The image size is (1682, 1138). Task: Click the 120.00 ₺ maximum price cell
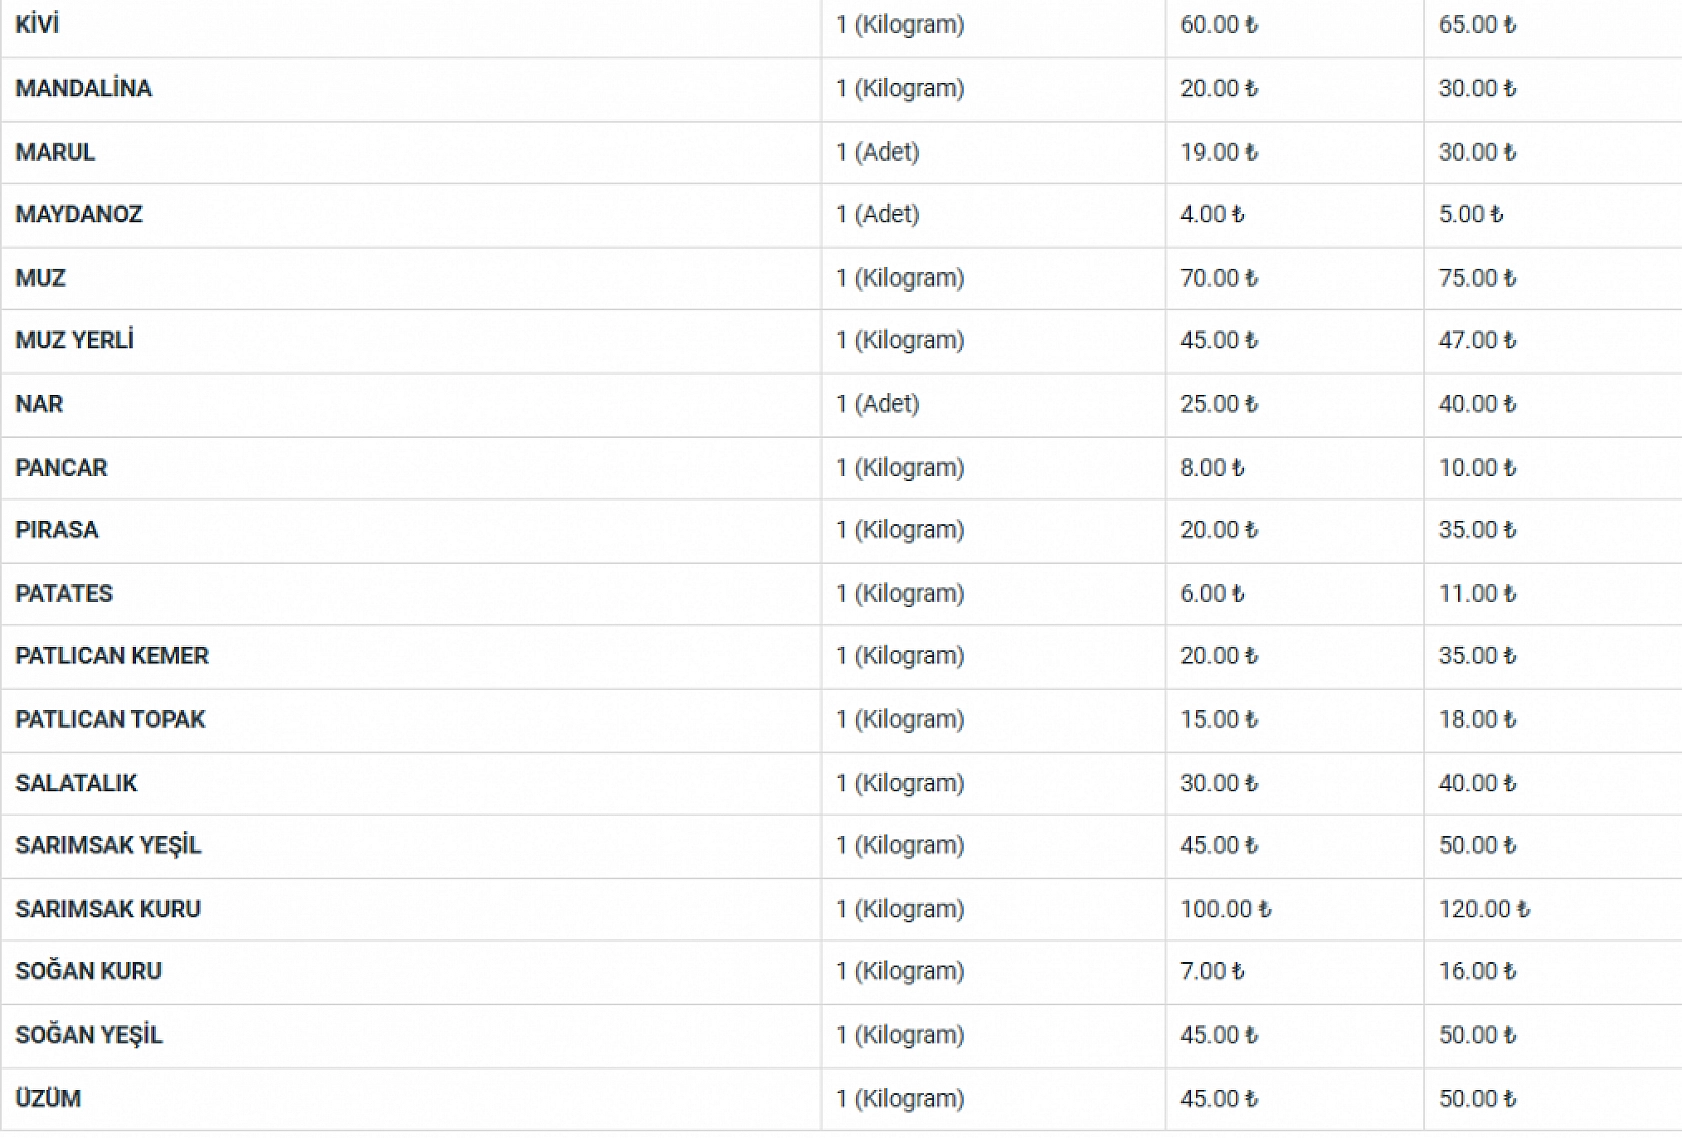(1484, 909)
